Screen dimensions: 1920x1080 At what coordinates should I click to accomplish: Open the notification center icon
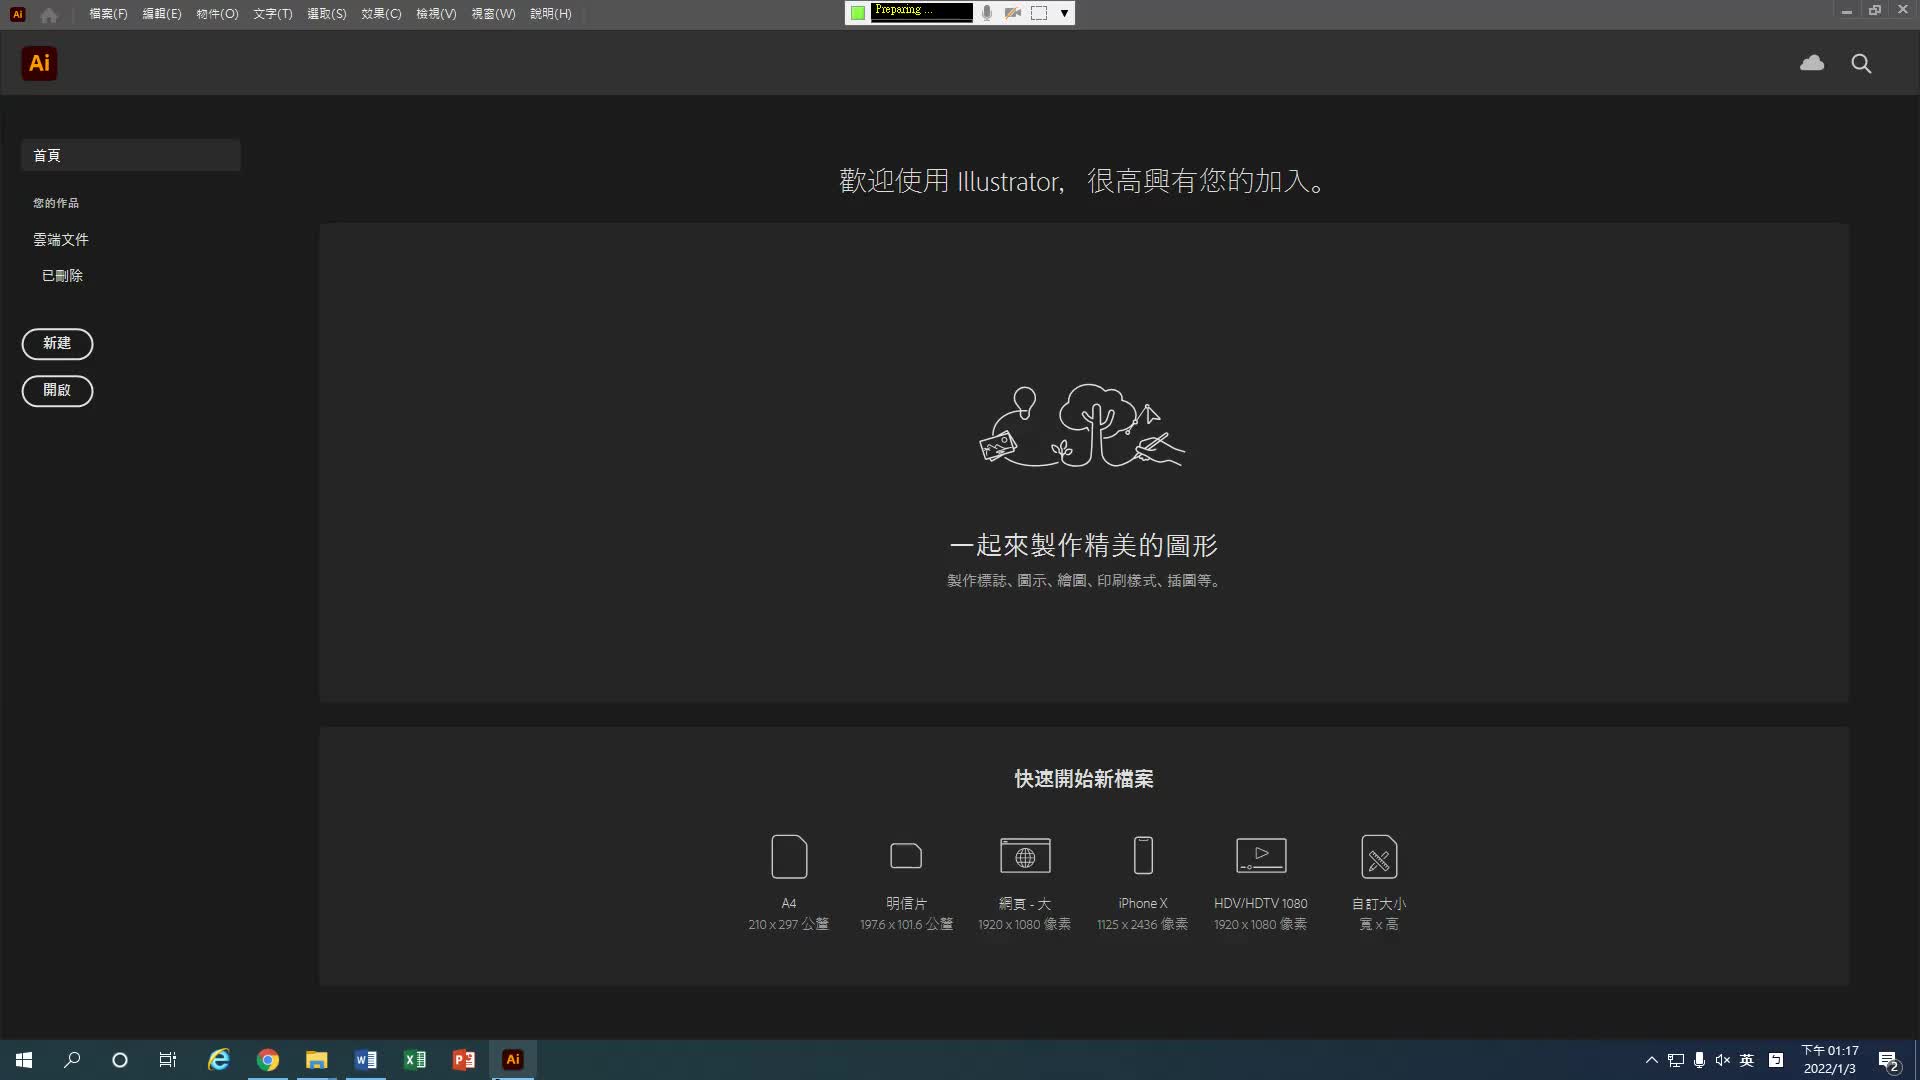coord(1888,1060)
